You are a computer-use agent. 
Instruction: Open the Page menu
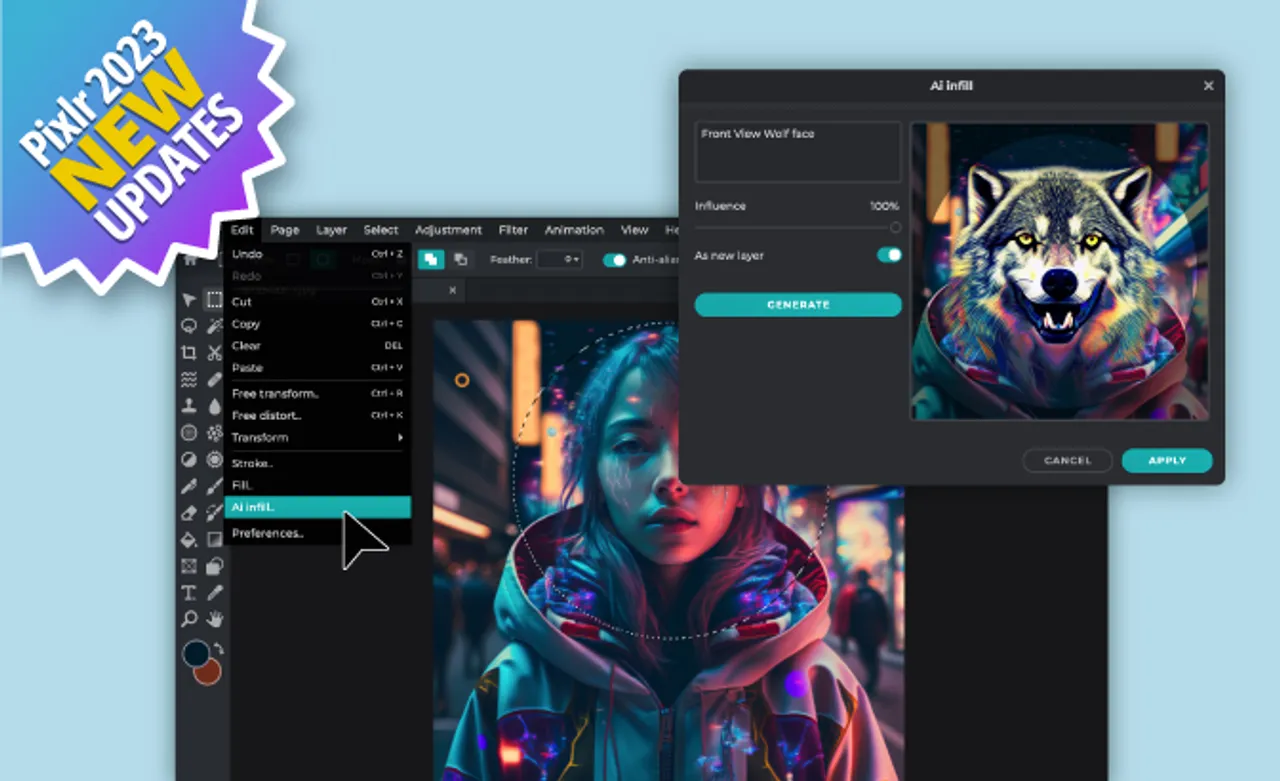tap(285, 230)
